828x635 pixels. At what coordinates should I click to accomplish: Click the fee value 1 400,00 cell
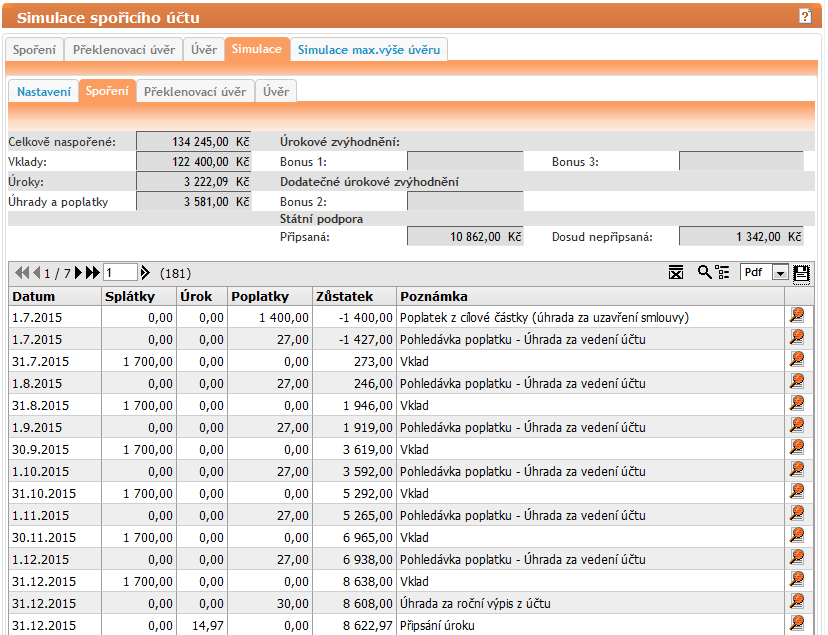click(x=270, y=317)
